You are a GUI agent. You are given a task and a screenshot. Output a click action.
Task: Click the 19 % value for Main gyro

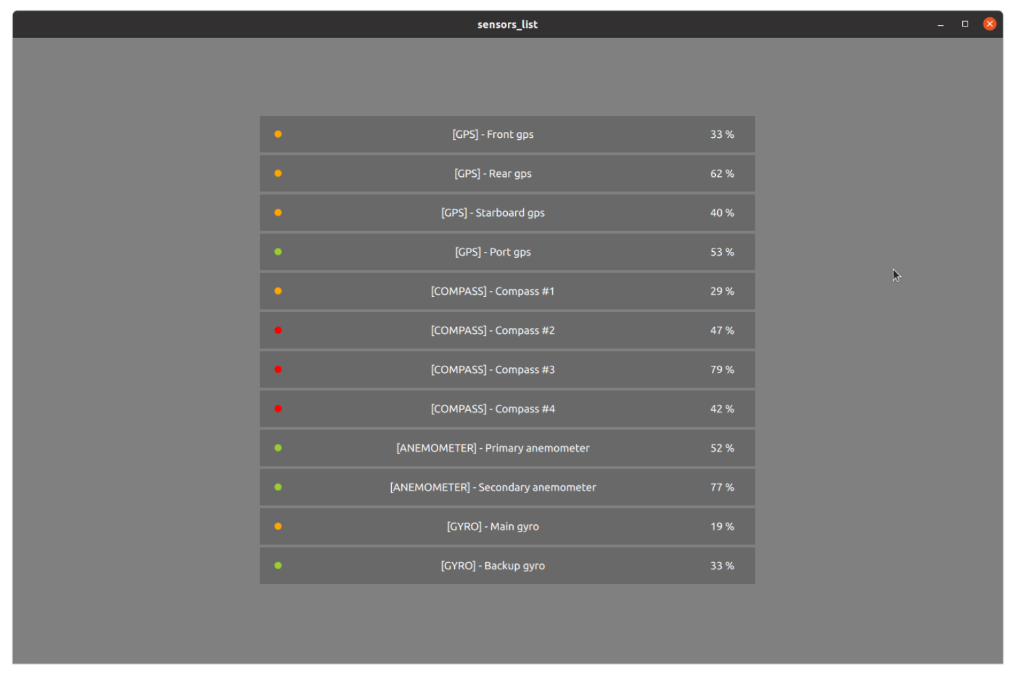click(x=722, y=526)
